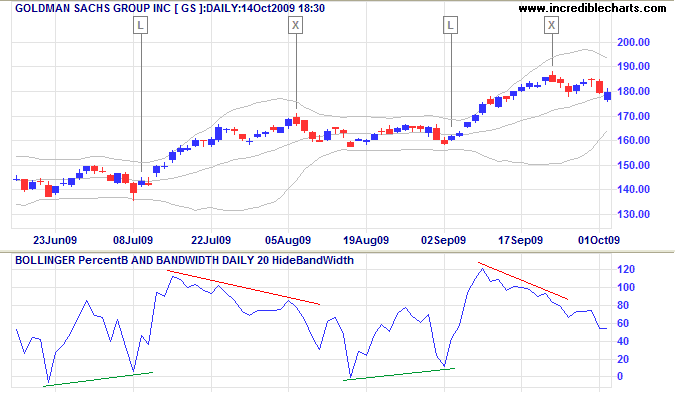Click the 190.00 price axis label
Screen dimensions: 675x395
[634, 66]
